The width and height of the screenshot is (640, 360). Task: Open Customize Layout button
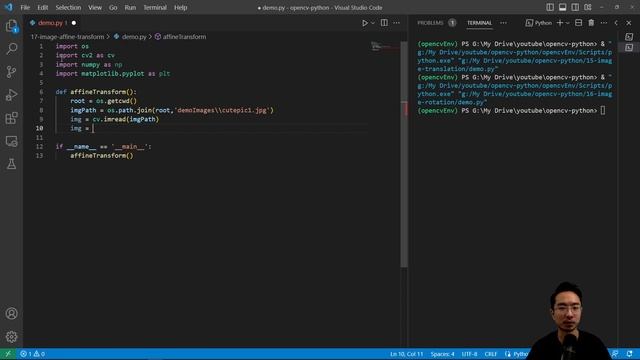(588, 7)
